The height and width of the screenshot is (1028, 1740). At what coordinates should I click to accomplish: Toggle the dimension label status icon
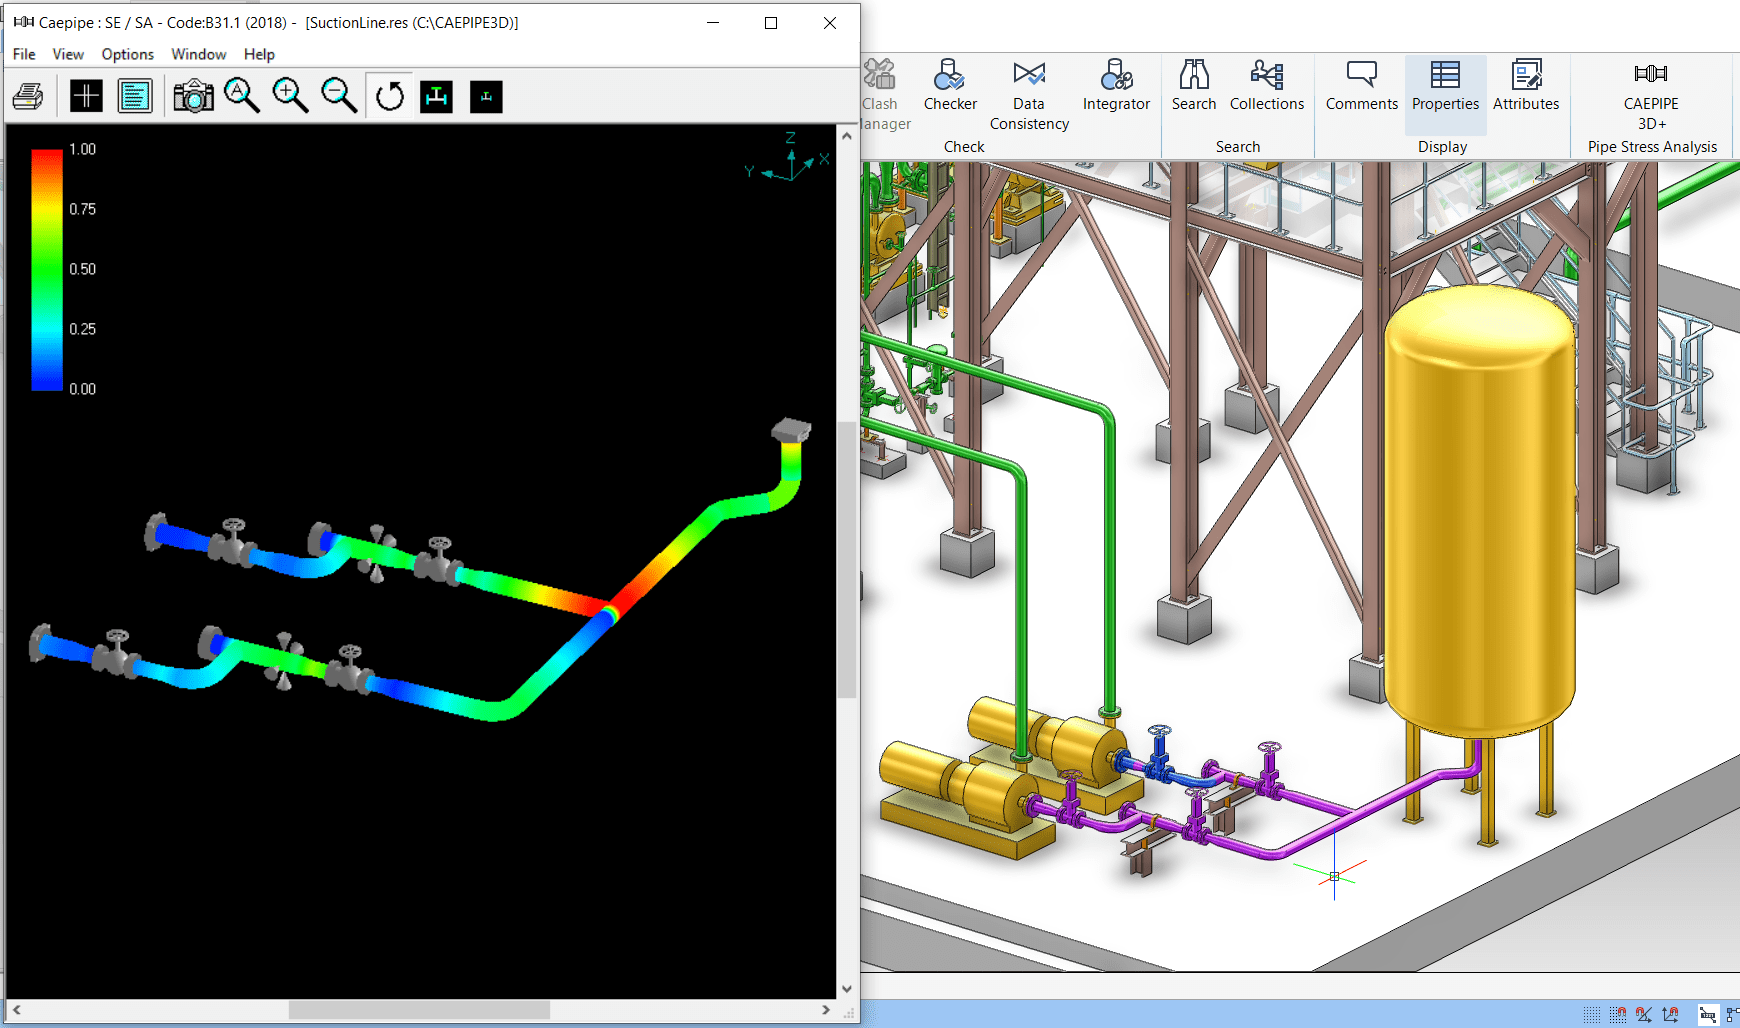[x=1708, y=1014]
